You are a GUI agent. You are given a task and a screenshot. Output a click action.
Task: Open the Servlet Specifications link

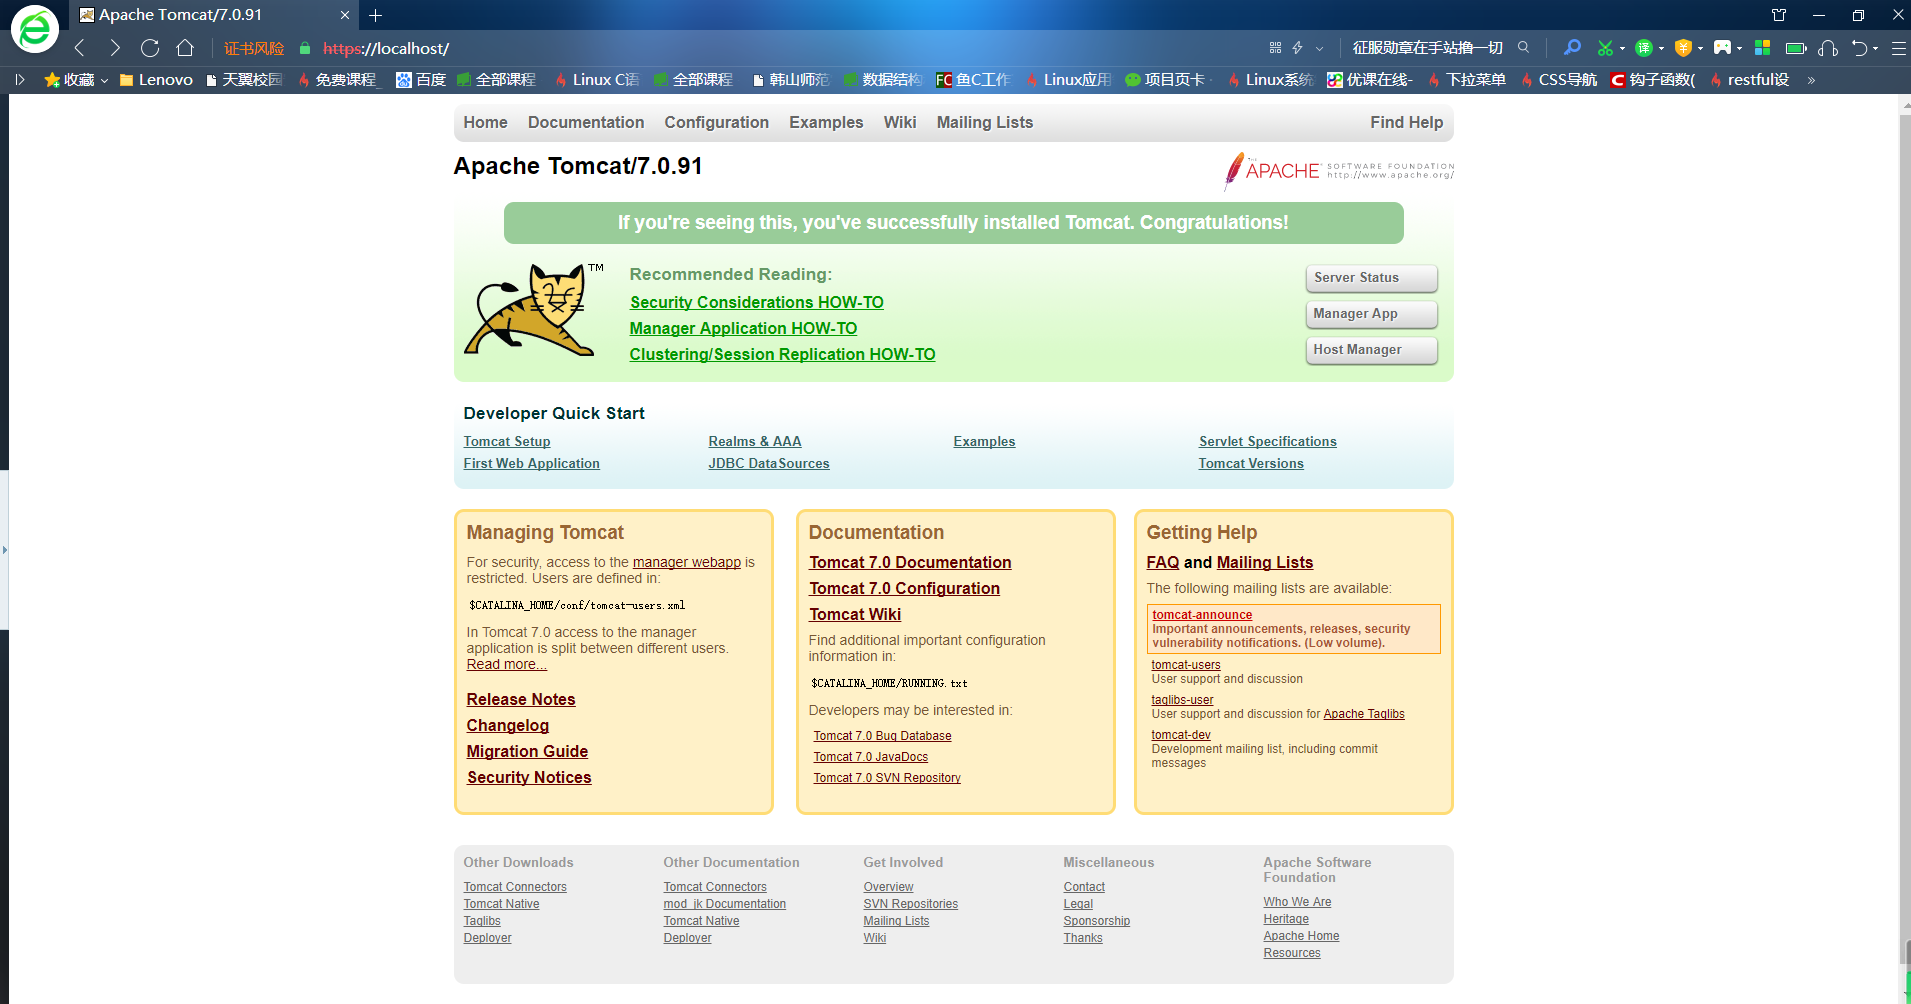1267,441
